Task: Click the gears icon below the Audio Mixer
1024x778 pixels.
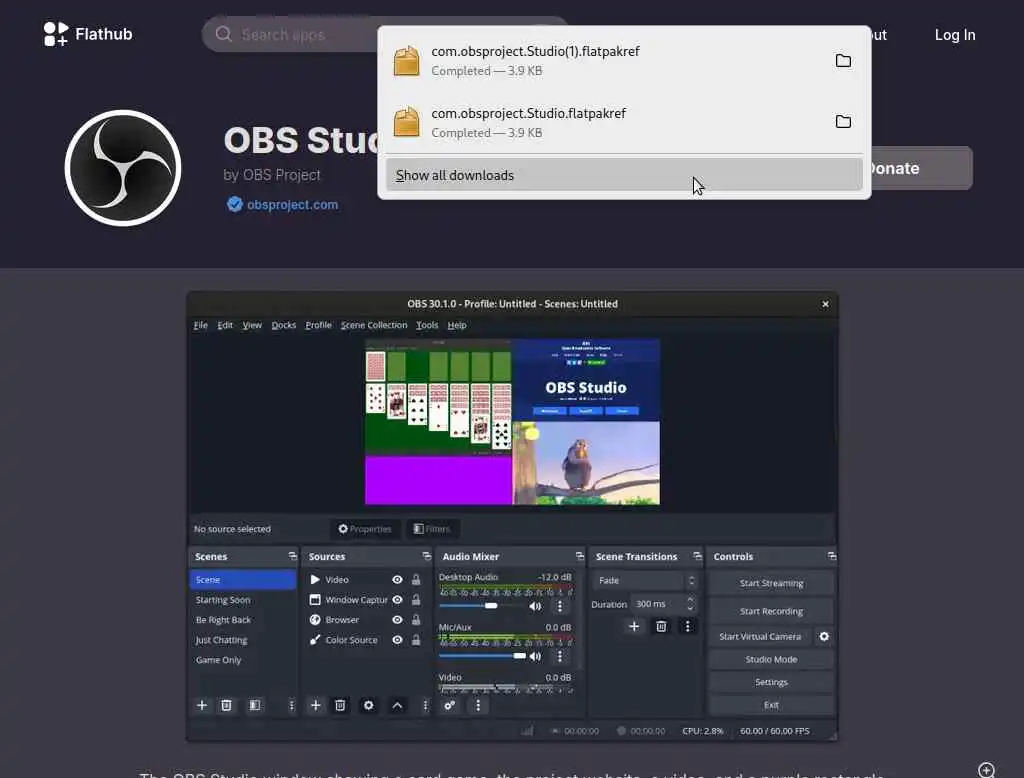Action: point(449,705)
